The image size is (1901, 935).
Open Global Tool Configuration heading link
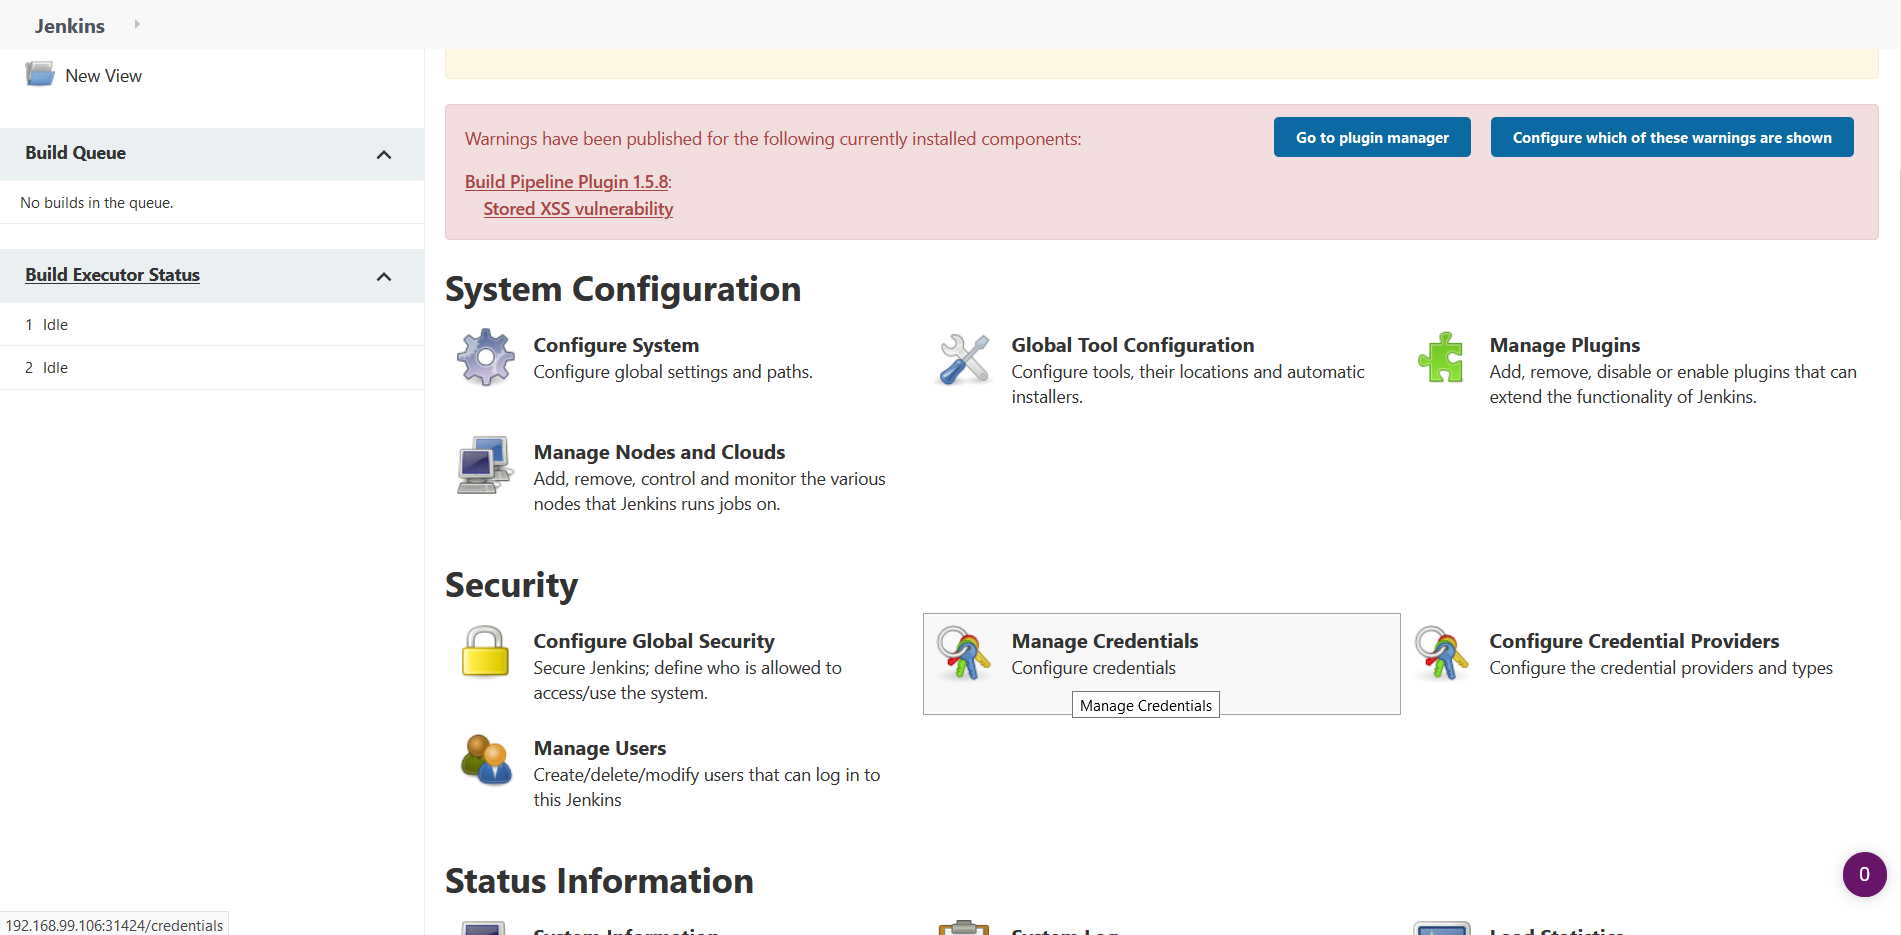pos(1132,345)
